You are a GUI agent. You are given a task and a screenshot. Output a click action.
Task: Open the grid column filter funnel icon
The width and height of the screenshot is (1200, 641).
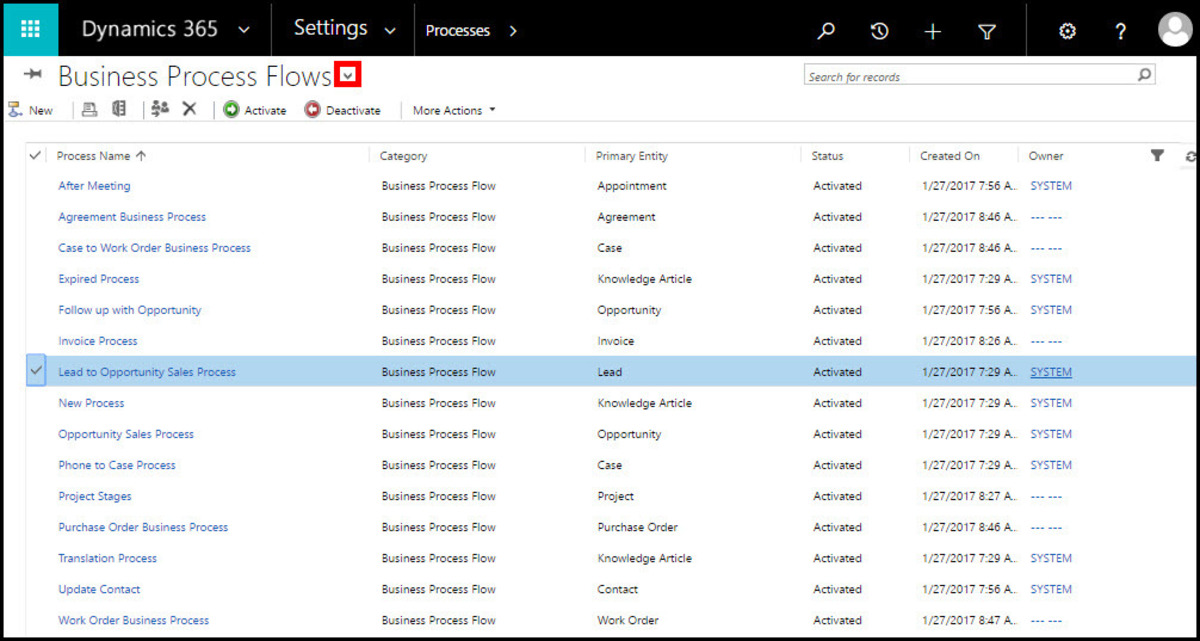point(1157,155)
